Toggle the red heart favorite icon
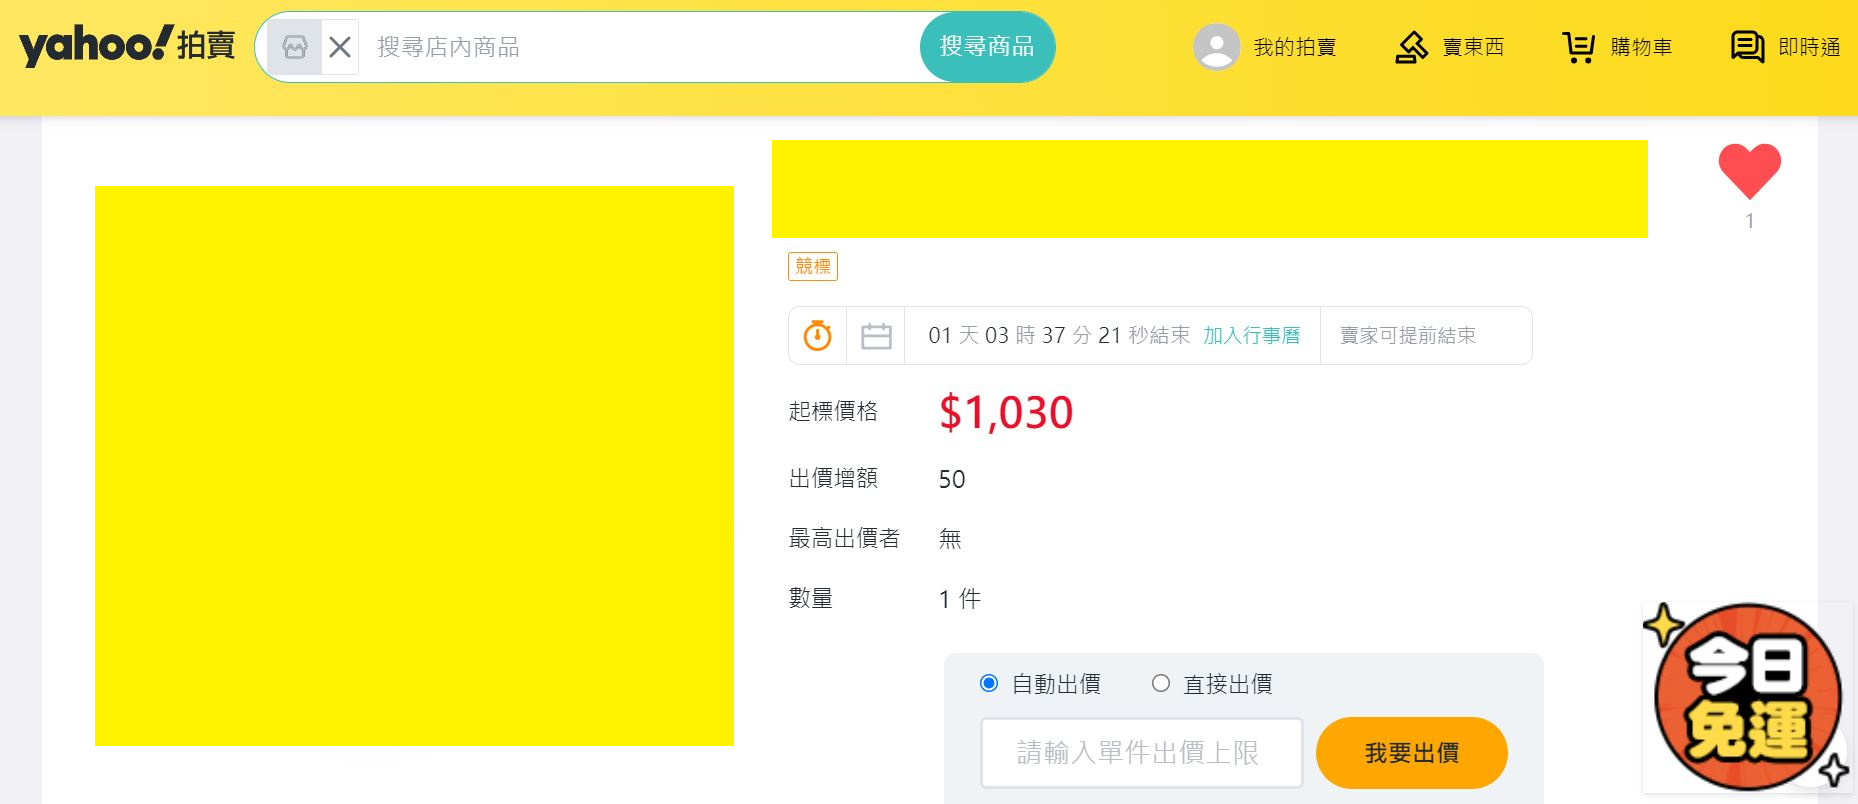Image resolution: width=1858 pixels, height=804 pixels. [x=1749, y=171]
